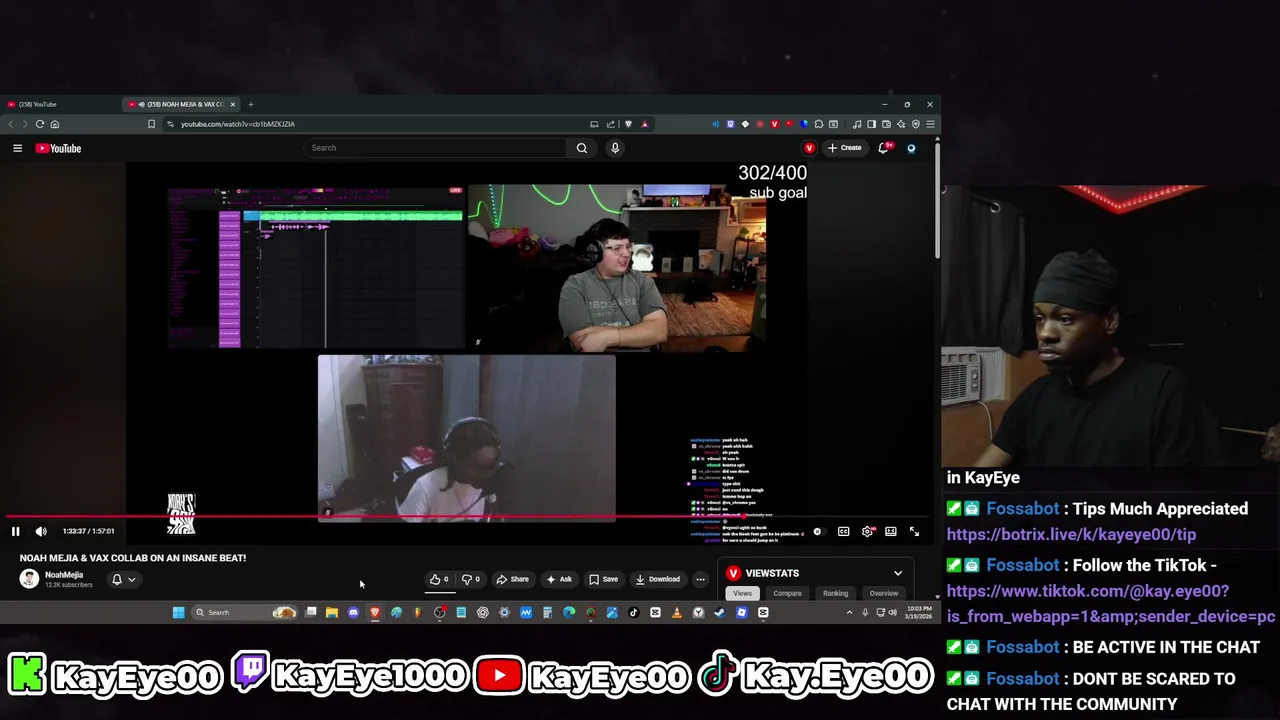The image size is (1280, 720).
Task: Click the Brave Shields lion icon
Action: tap(628, 124)
